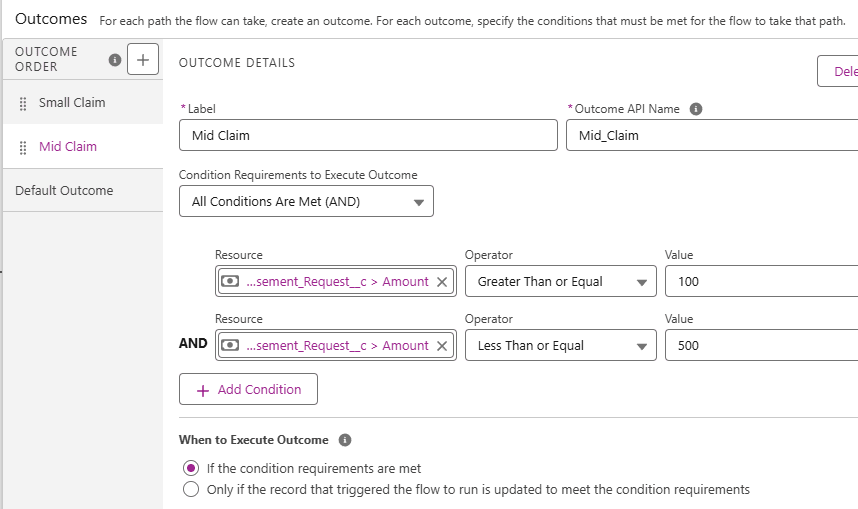Click the Label field containing Mid Claim

coord(368,135)
